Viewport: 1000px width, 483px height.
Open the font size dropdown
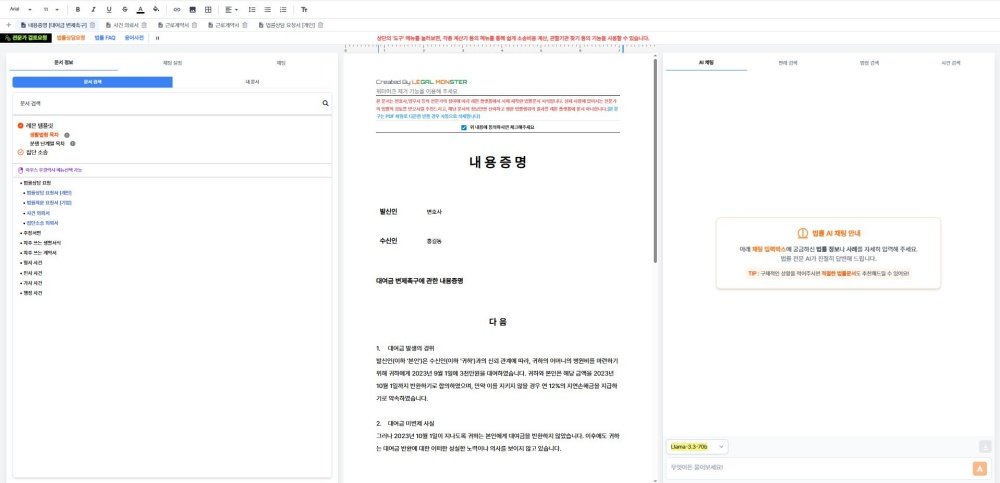pyautogui.click(x=52, y=9)
